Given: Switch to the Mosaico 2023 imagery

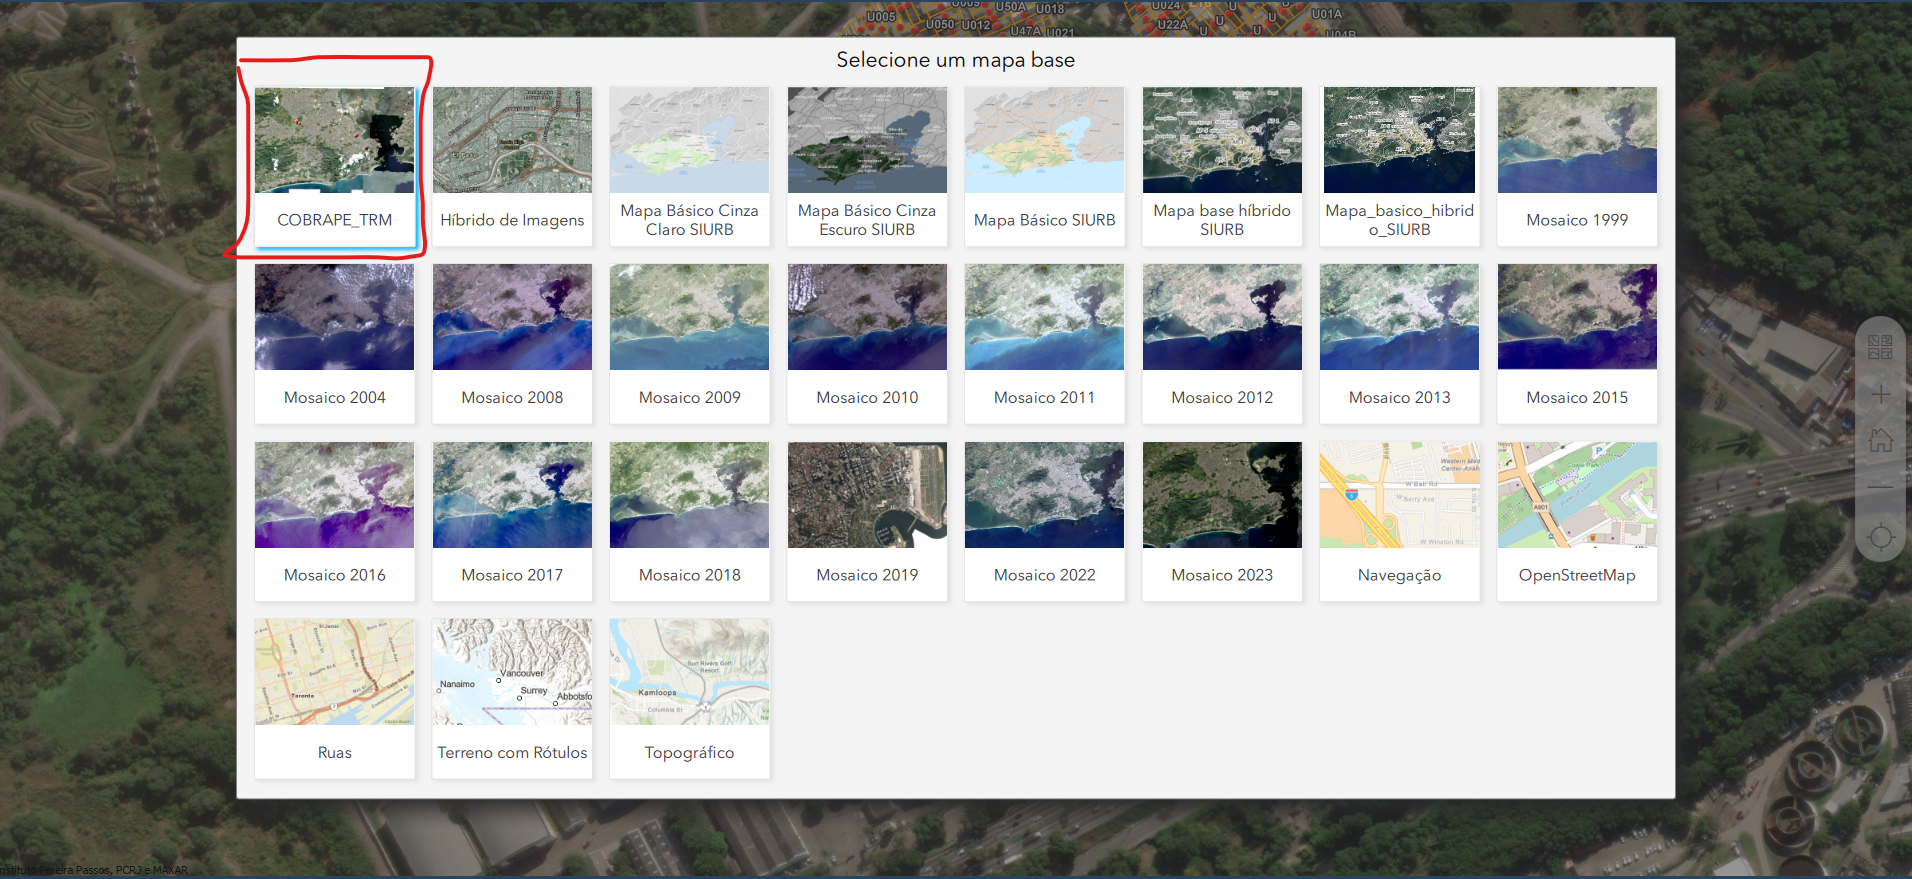Looking at the screenshot, I should point(1222,521).
